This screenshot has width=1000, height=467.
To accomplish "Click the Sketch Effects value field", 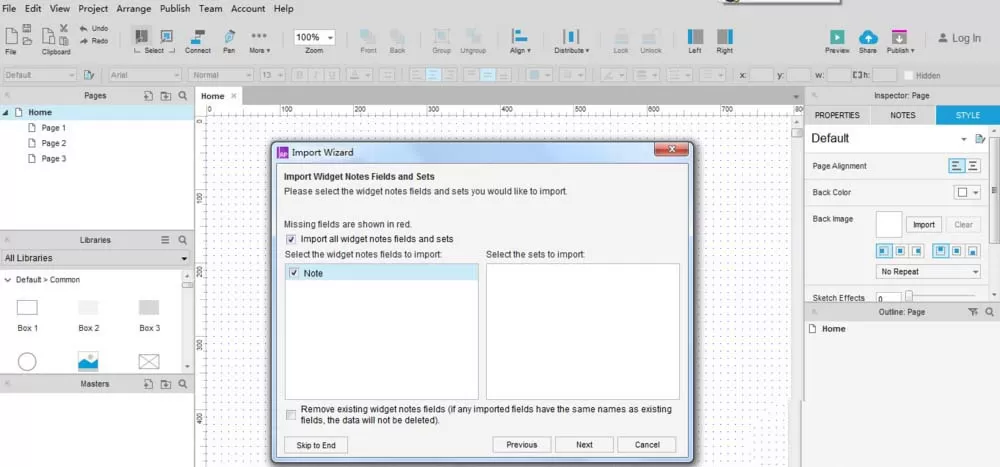I will point(888,298).
